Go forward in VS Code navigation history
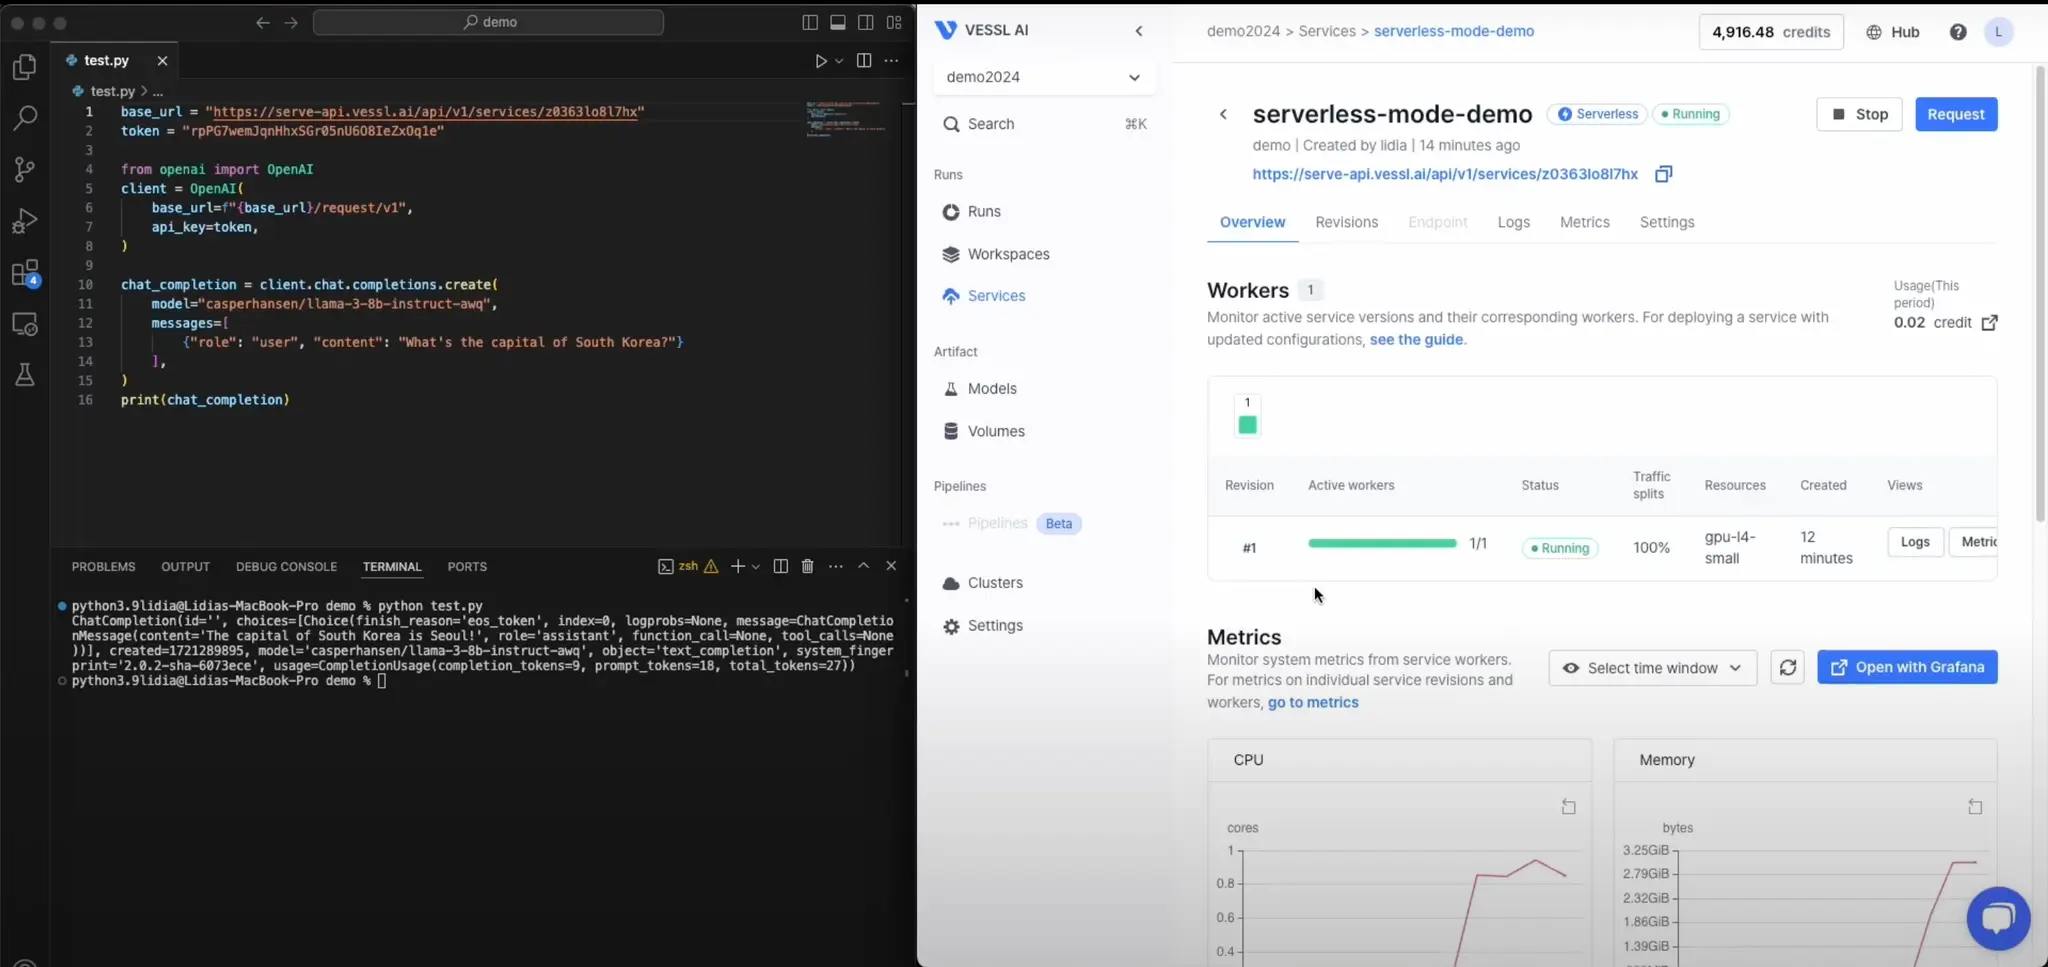Viewport: 2048px width, 967px height. tap(291, 22)
